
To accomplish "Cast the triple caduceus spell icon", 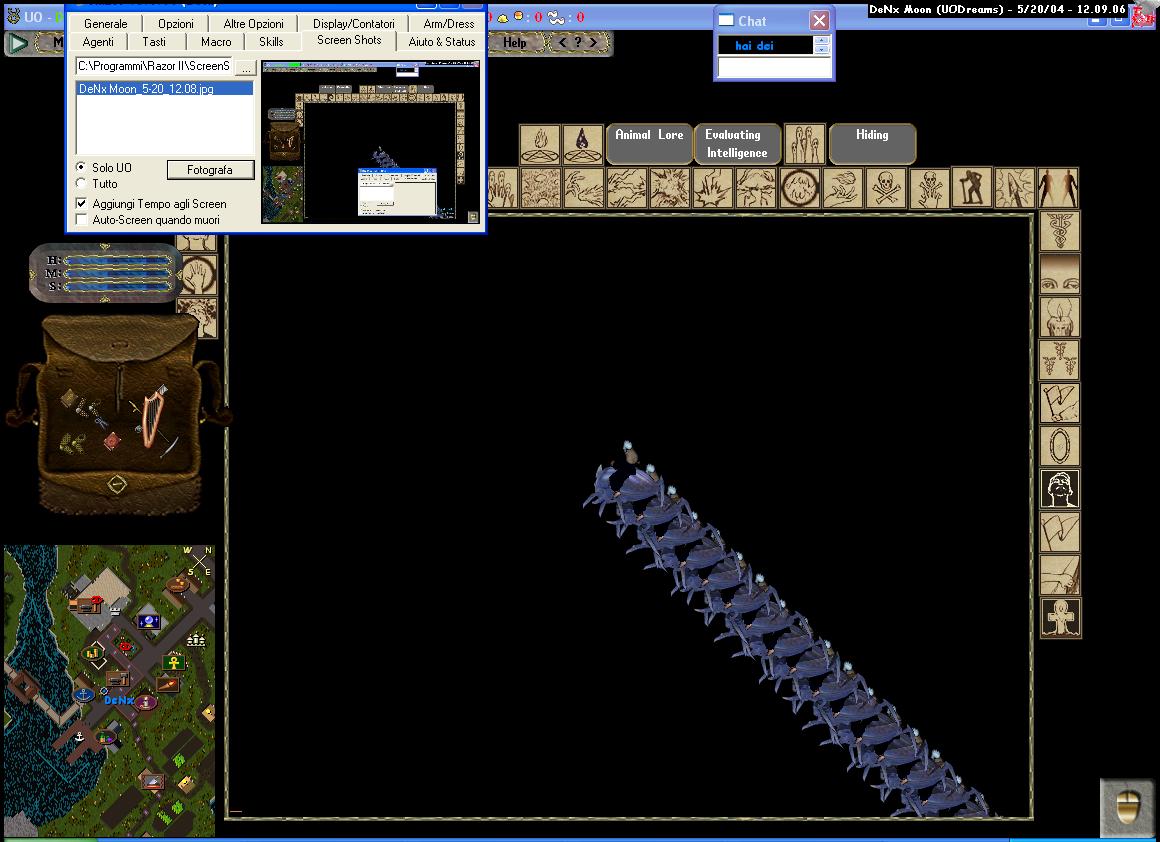I will tap(1059, 360).
